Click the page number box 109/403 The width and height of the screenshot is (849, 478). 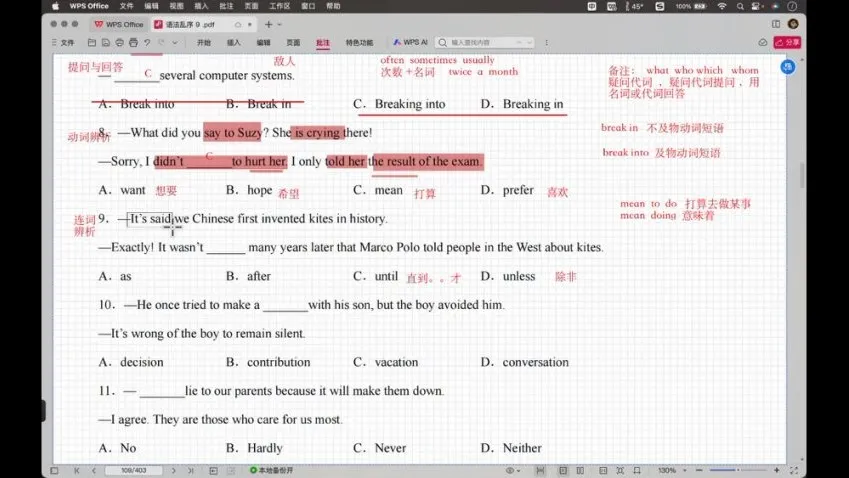click(x=134, y=469)
